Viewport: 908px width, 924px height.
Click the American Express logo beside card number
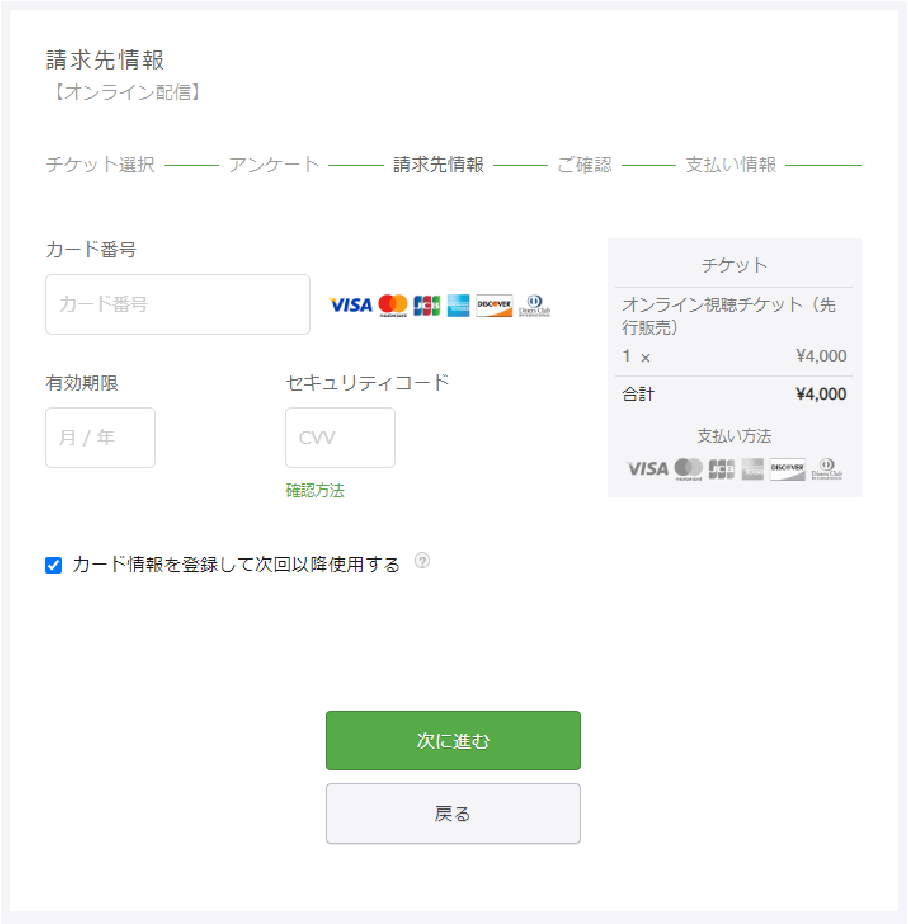458,305
